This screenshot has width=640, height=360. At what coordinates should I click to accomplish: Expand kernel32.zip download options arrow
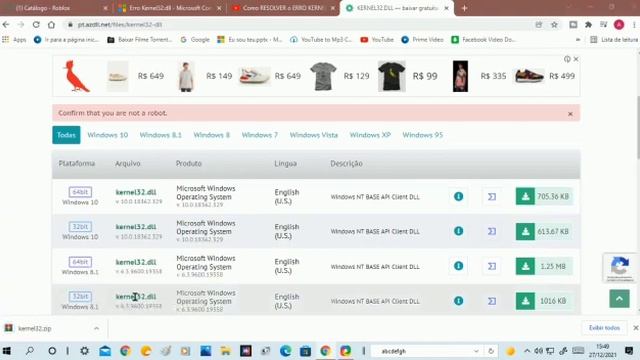pyautogui.click(x=96, y=328)
